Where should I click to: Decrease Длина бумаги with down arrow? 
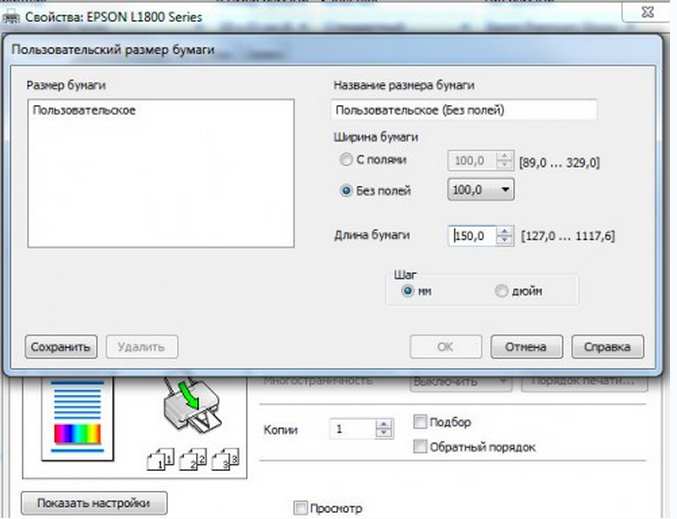pos(504,241)
